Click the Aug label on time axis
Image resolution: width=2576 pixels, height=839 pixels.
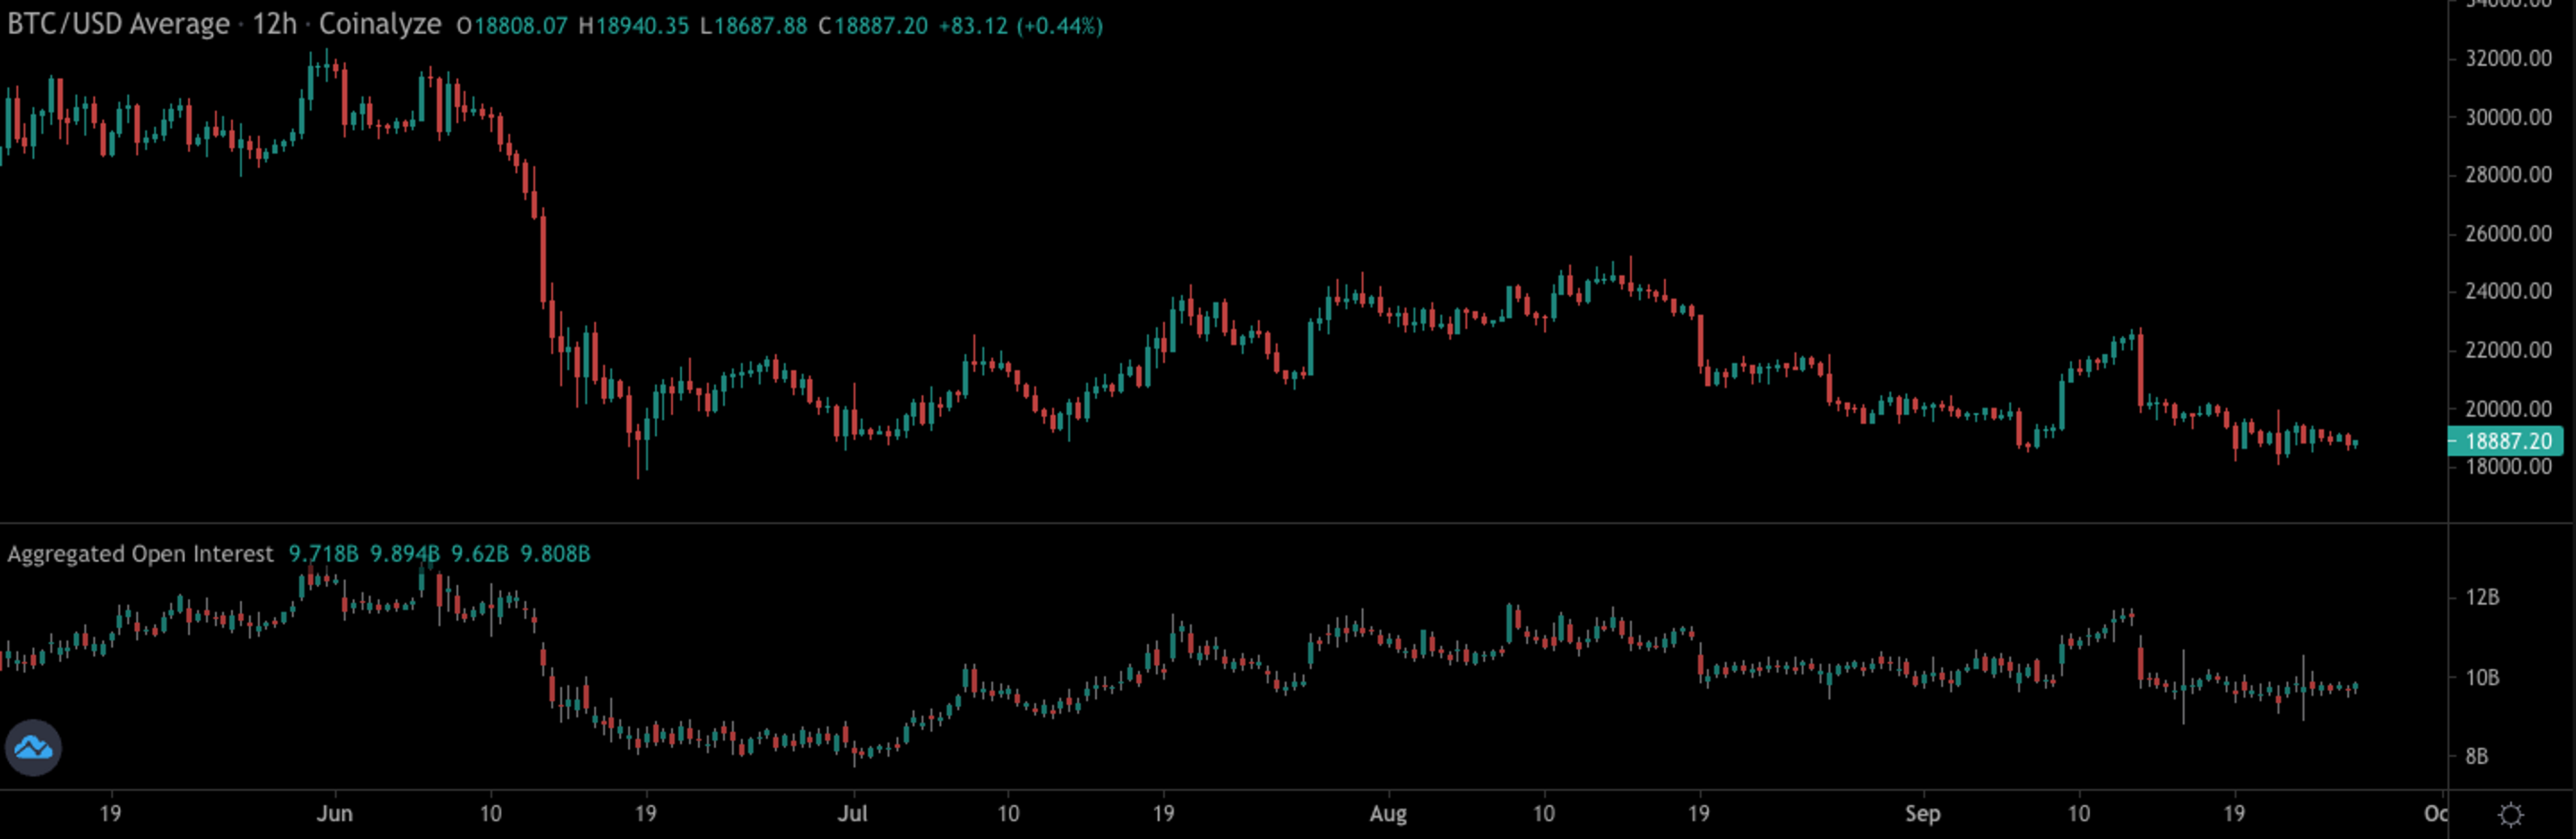[x=1388, y=814]
